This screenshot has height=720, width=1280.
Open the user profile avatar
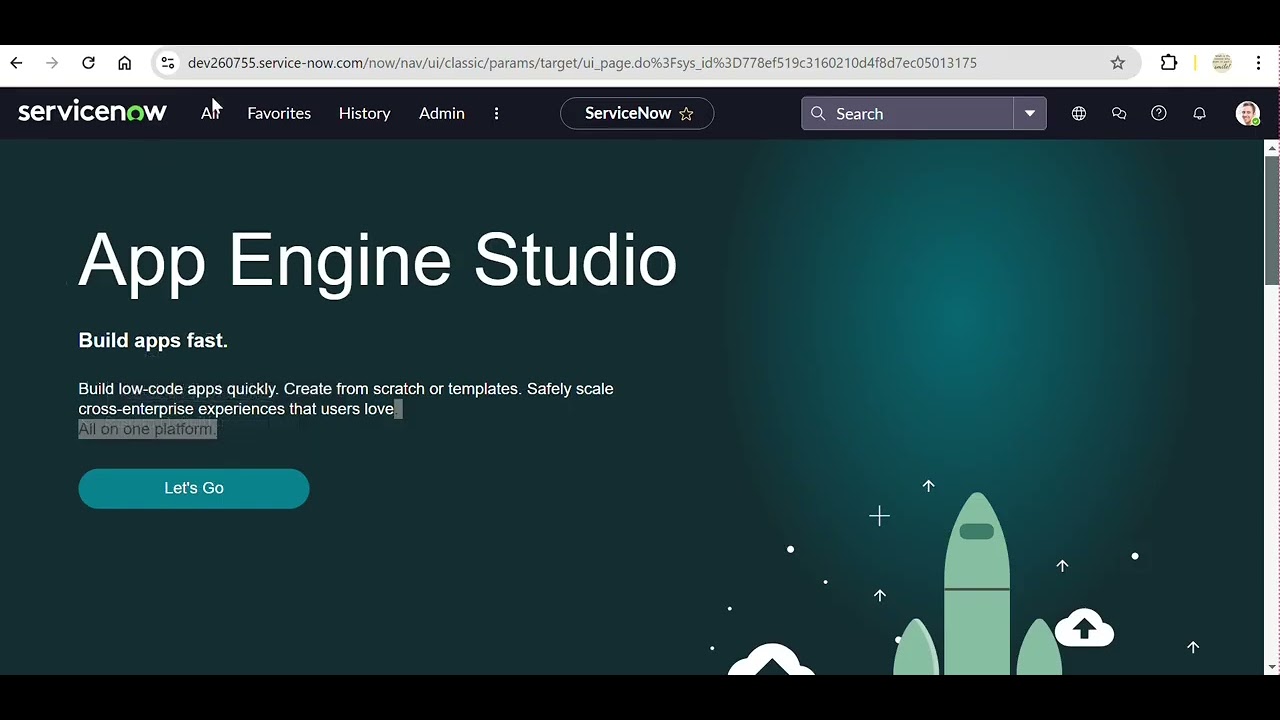[x=1247, y=113]
